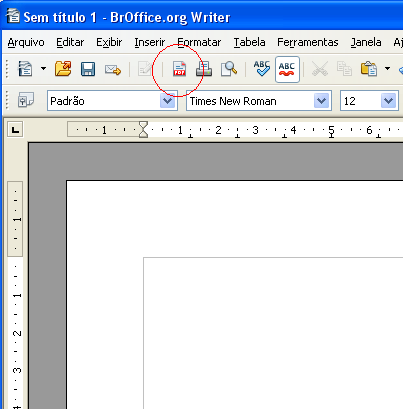Click the tab stop type selector
Viewport: 405px width, 409px height.
click(x=15, y=129)
